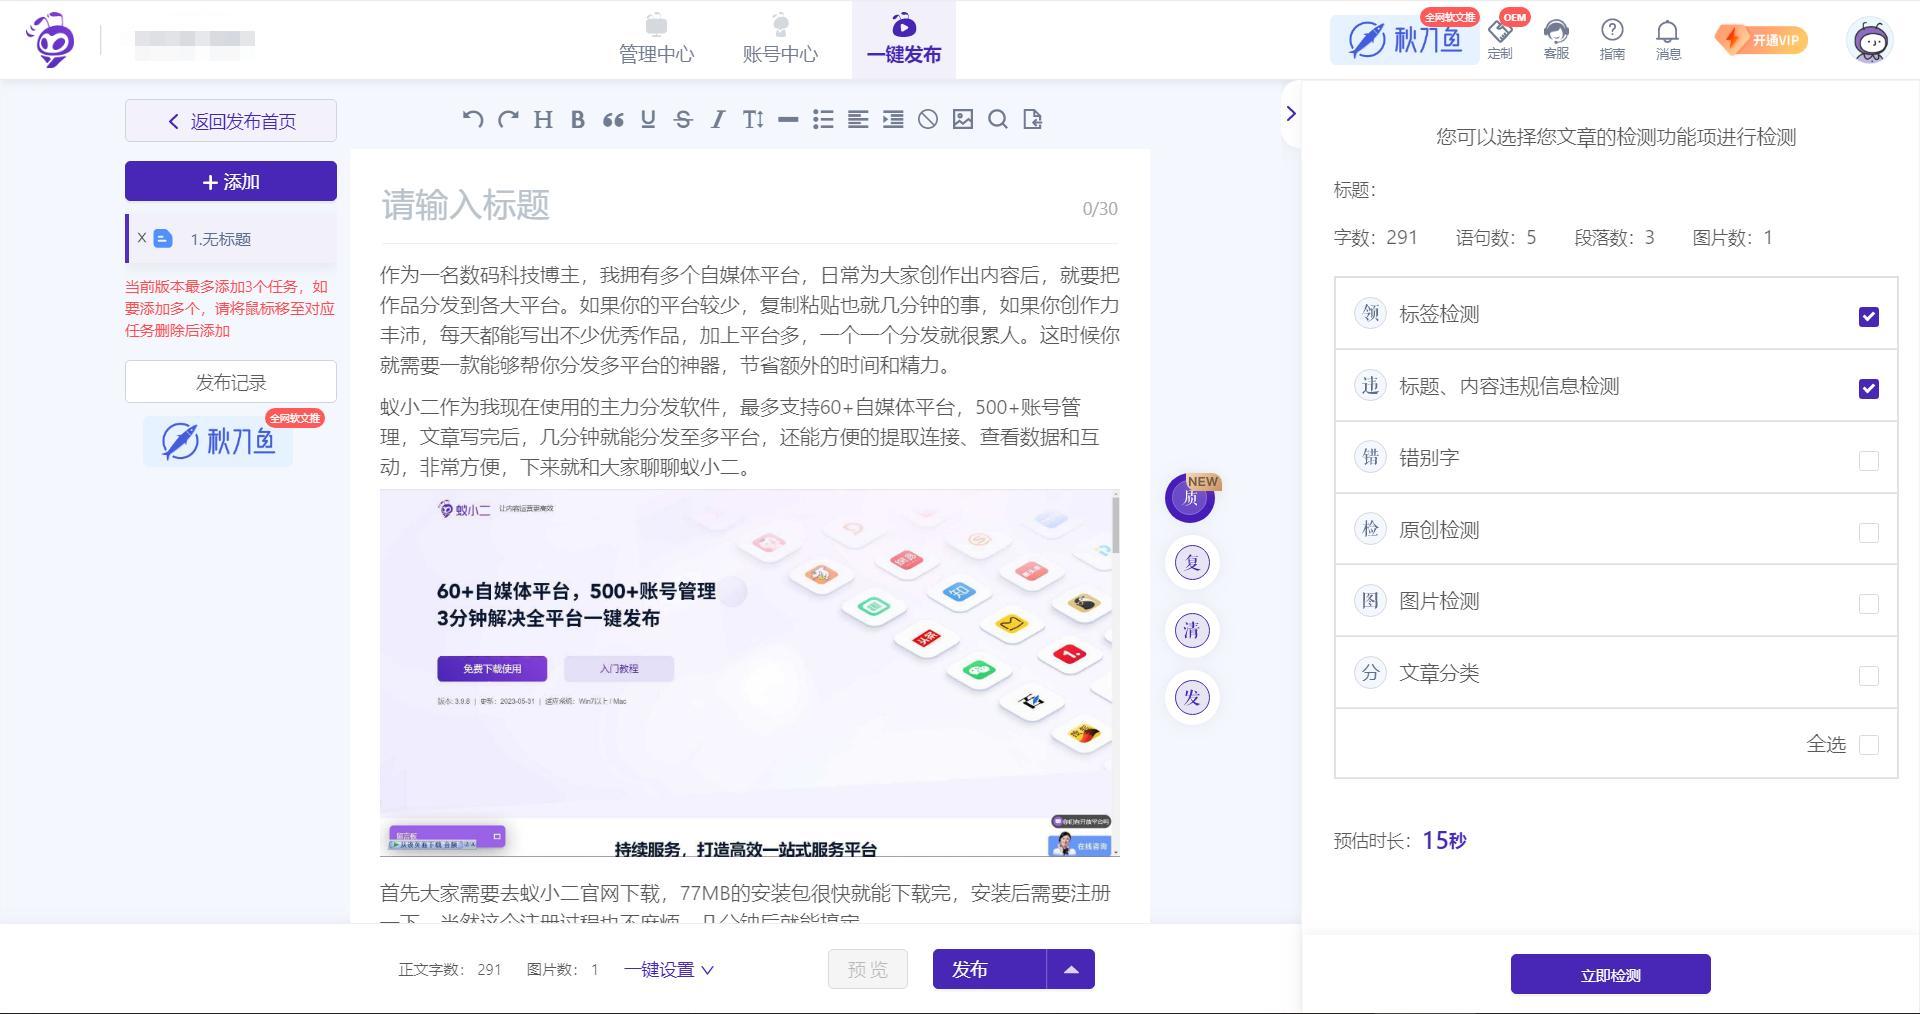The width and height of the screenshot is (1920, 1014).
Task: Uncheck the 标签检测 checkbox
Action: [1868, 316]
